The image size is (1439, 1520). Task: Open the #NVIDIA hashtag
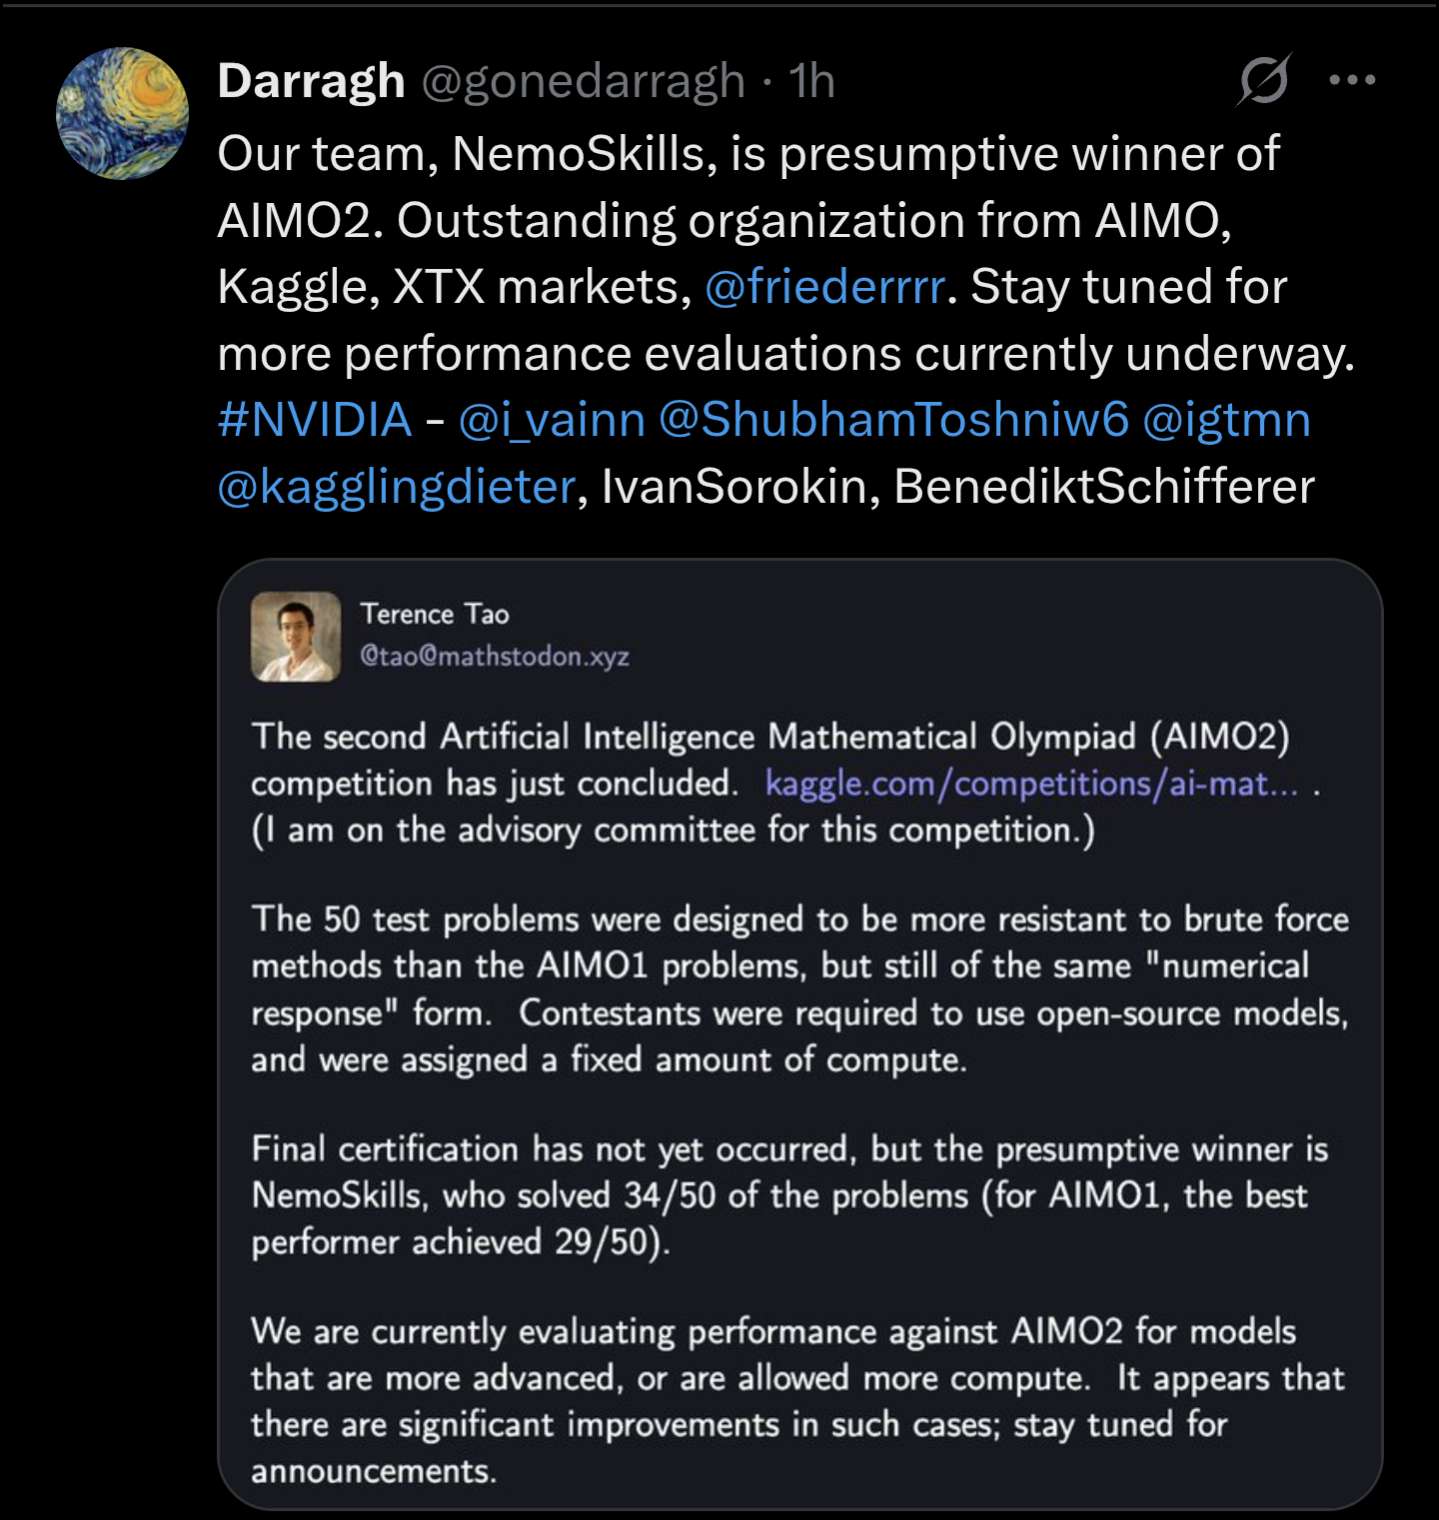[x=315, y=419]
